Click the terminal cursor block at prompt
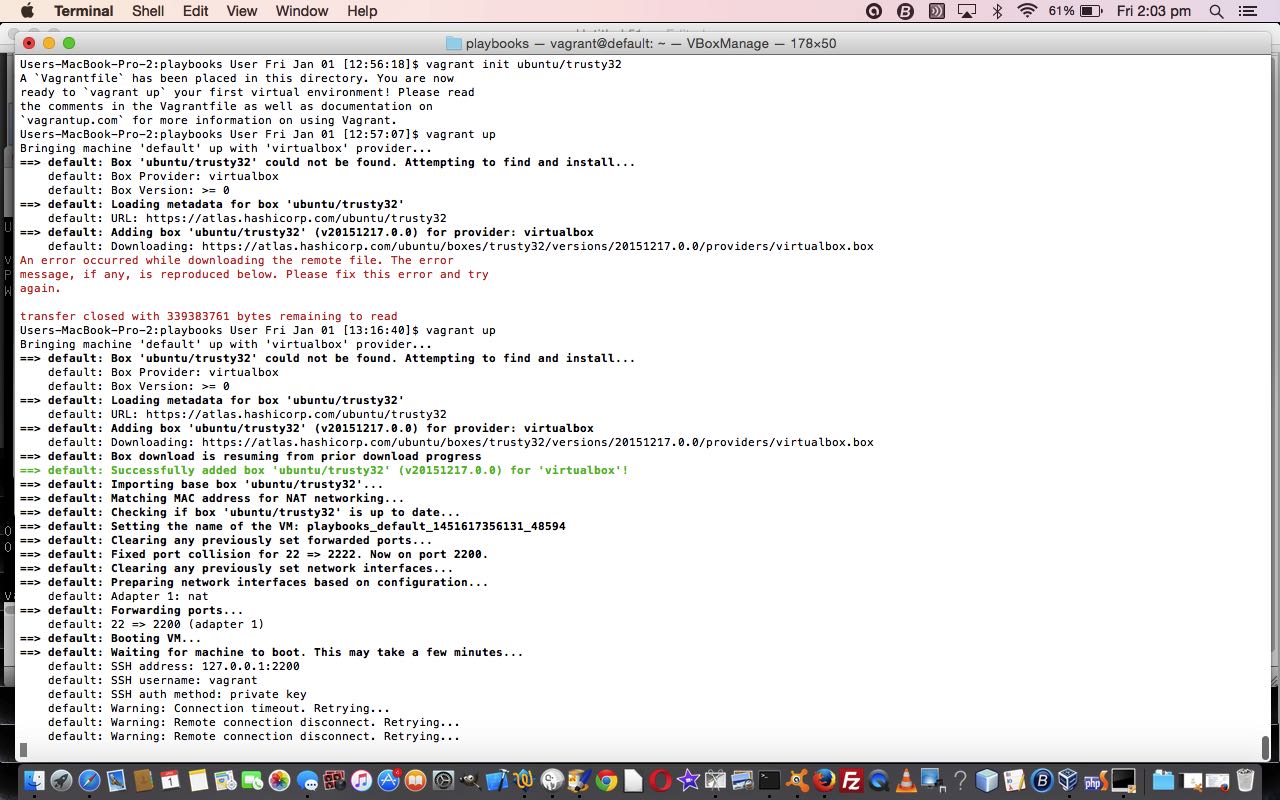The width and height of the screenshot is (1280, 800). click(23, 750)
